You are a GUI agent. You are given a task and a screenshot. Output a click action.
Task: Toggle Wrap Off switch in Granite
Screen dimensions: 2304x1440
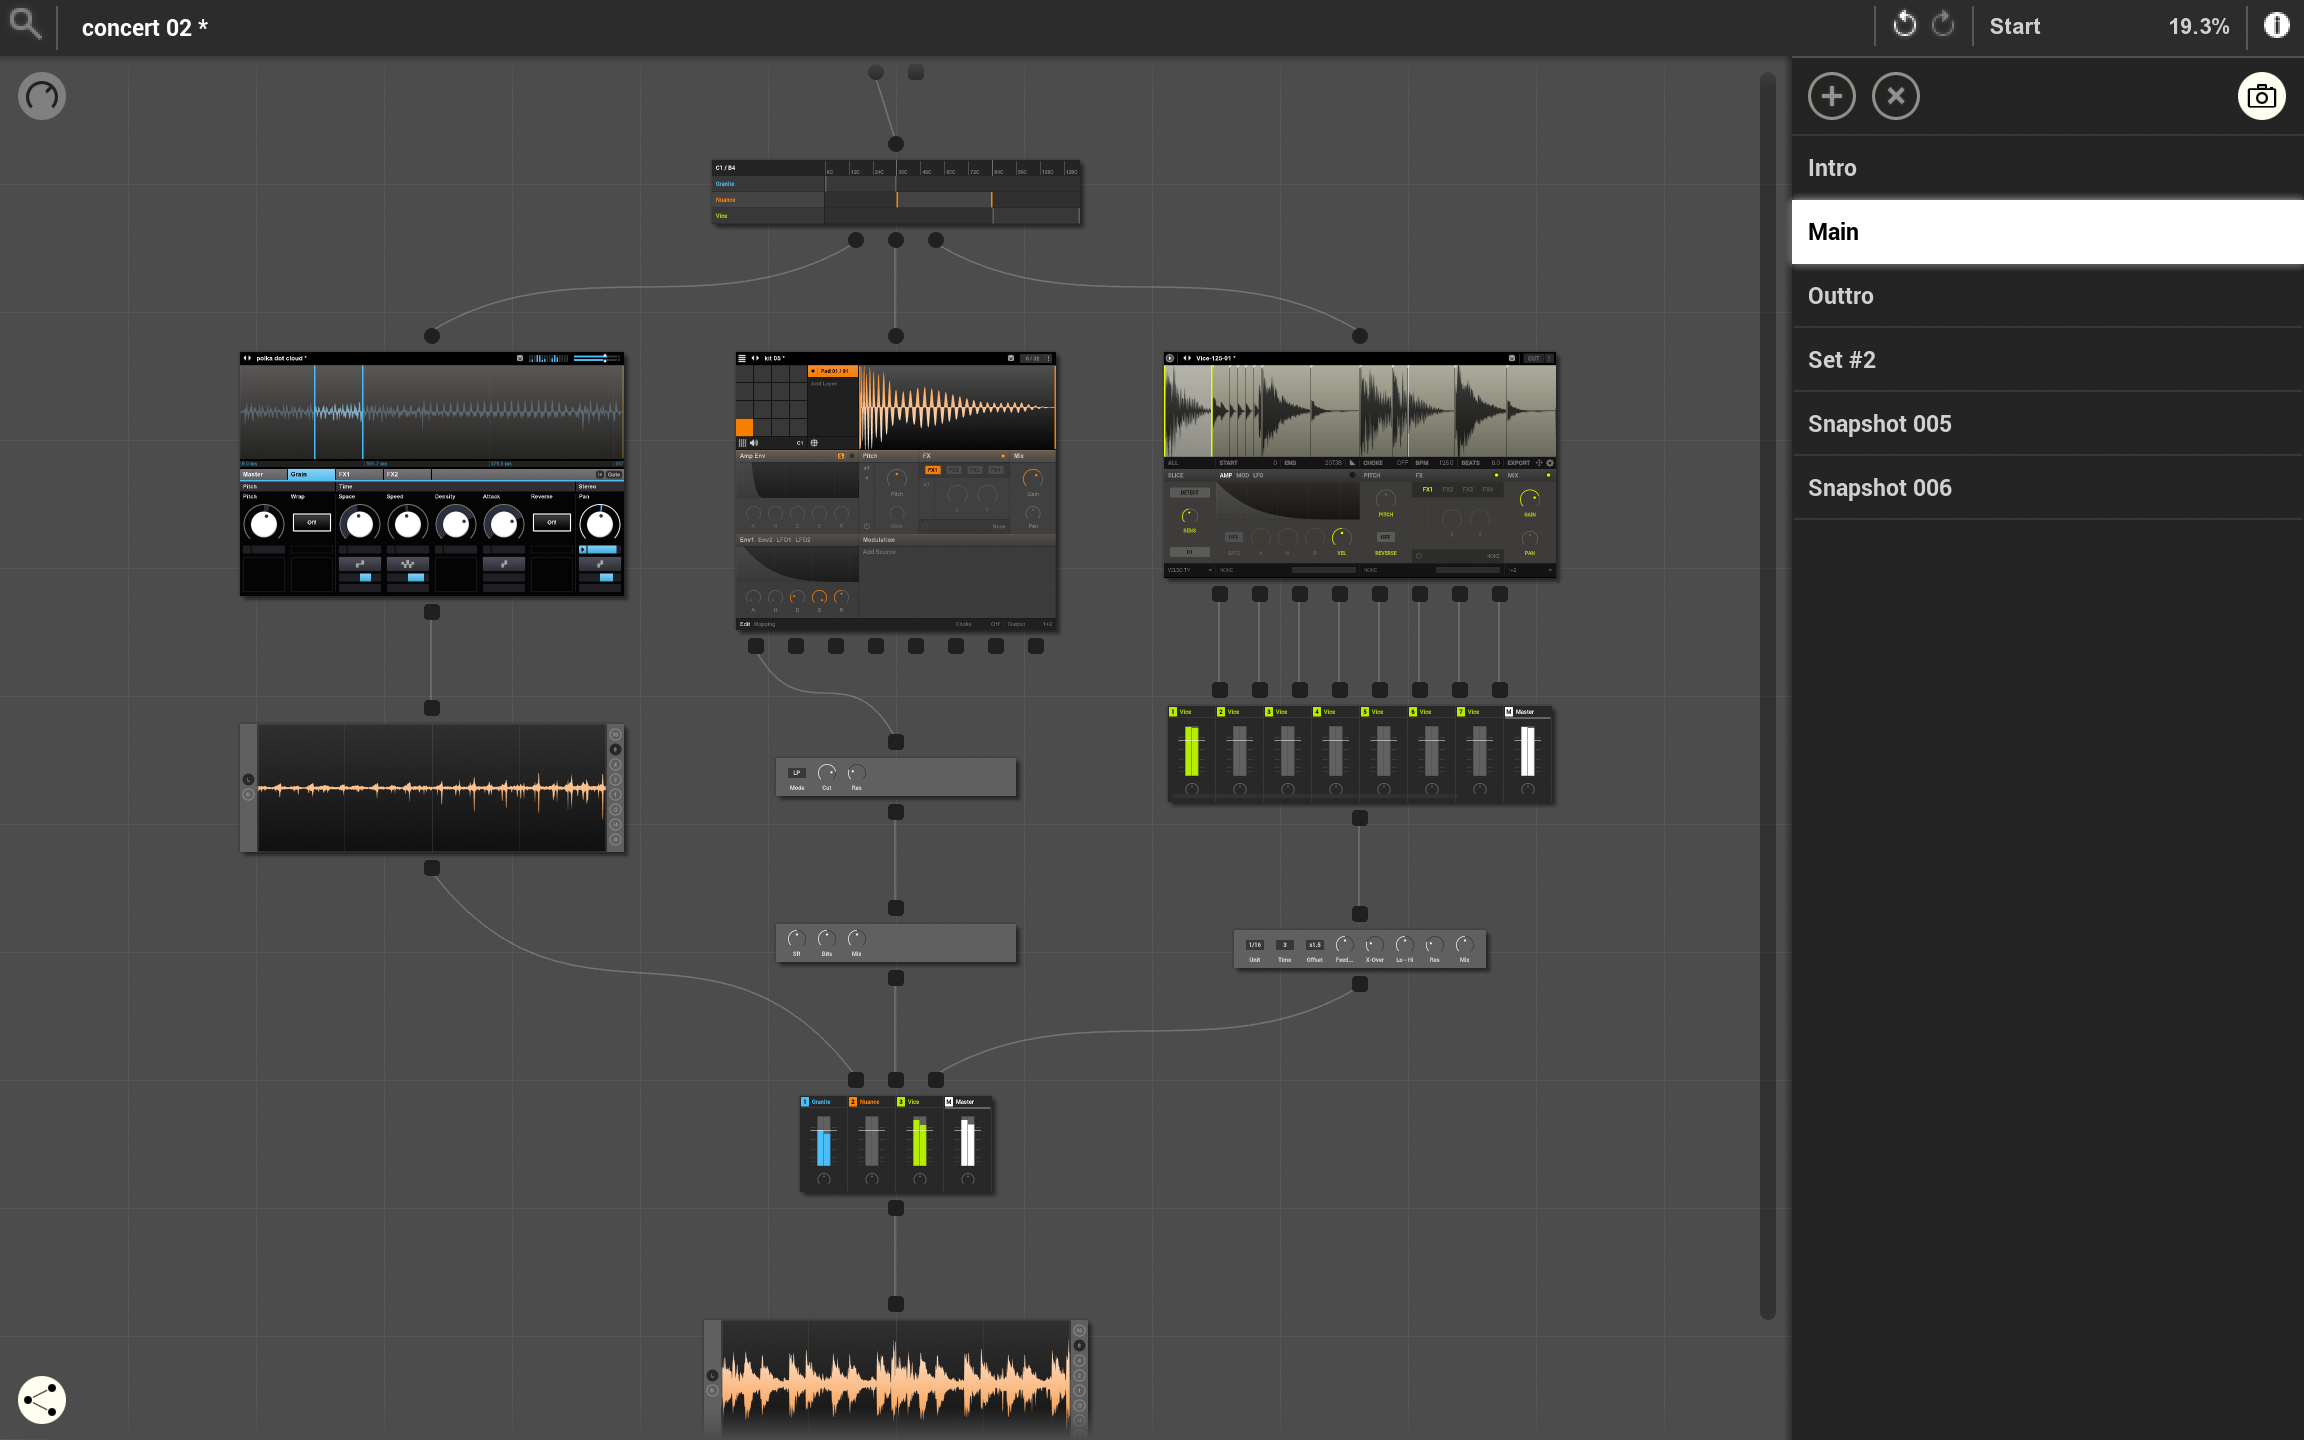pyautogui.click(x=311, y=522)
